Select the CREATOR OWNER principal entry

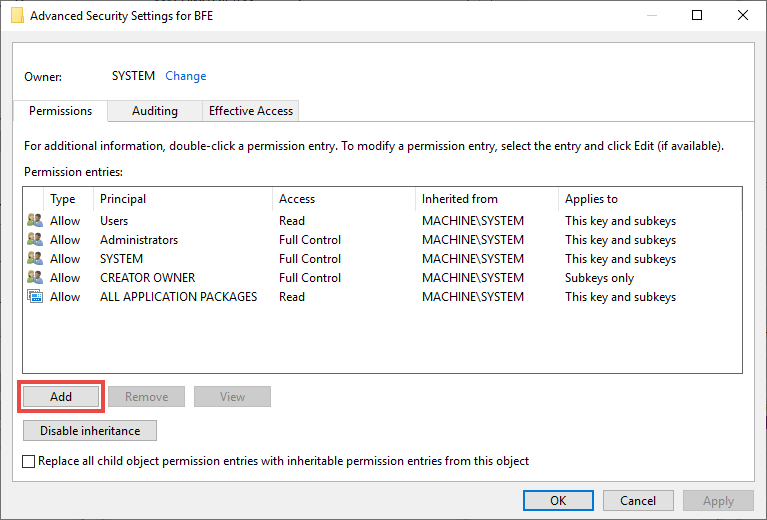(147, 278)
